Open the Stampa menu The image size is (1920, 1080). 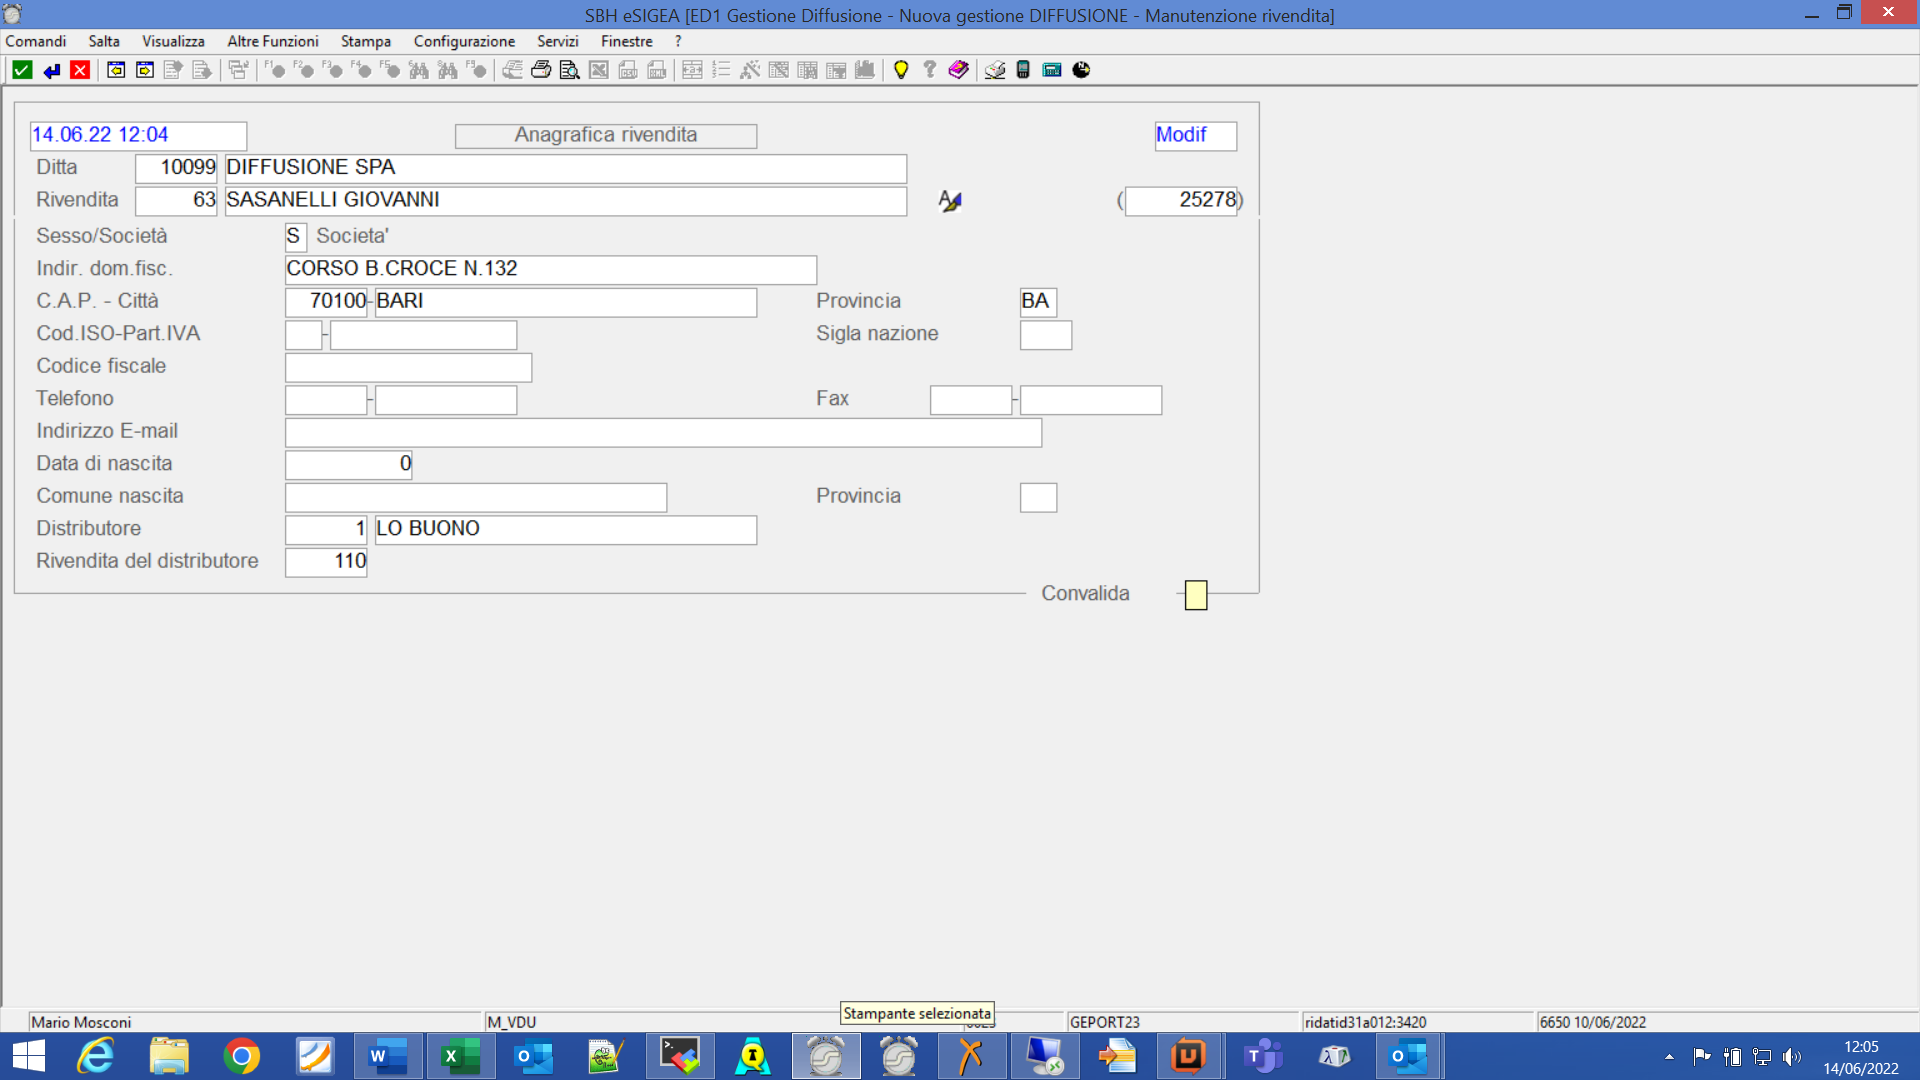point(365,41)
